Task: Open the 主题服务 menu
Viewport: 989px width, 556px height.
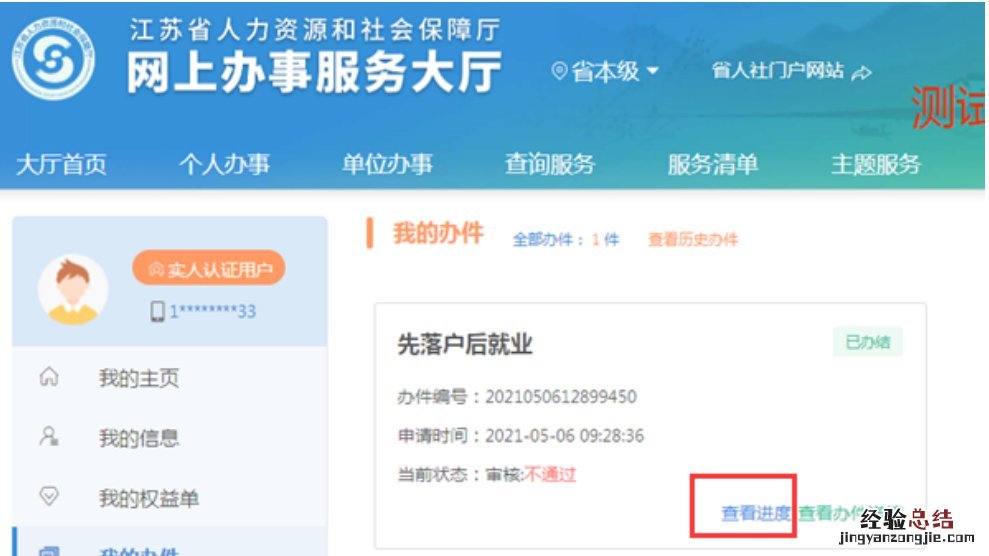Action: pos(876,165)
